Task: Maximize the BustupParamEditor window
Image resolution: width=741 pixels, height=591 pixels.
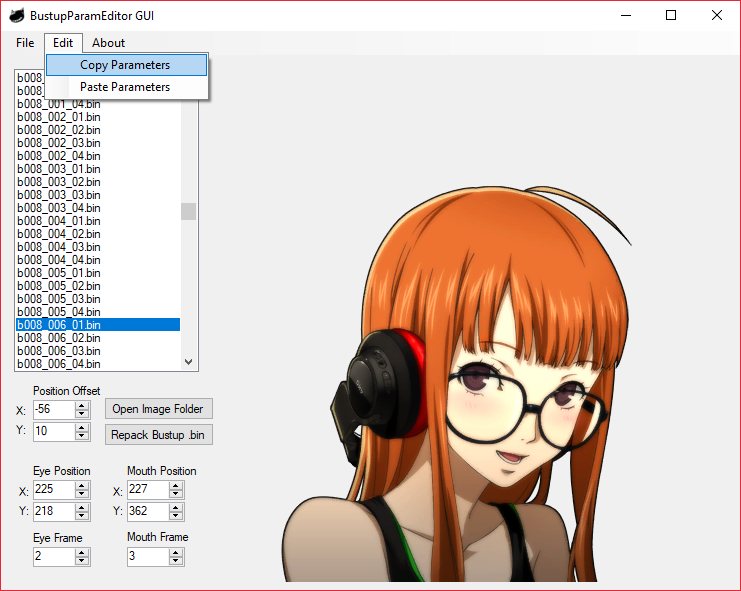Action: click(671, 16)
